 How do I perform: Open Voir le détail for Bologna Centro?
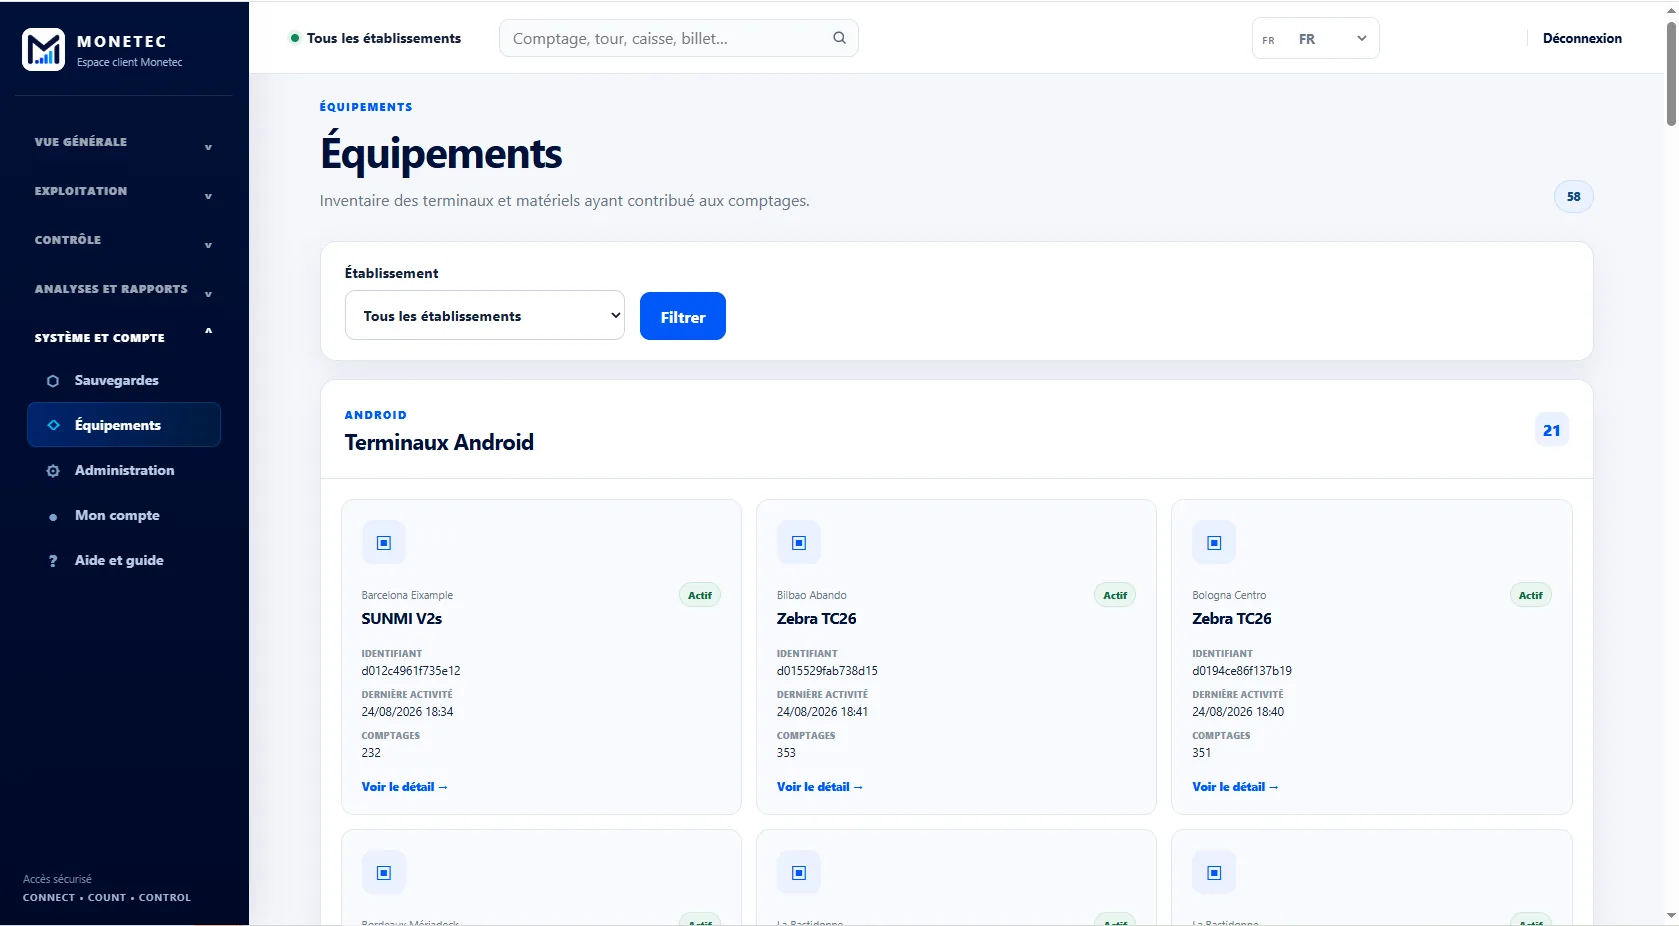tap(1235, 787)
